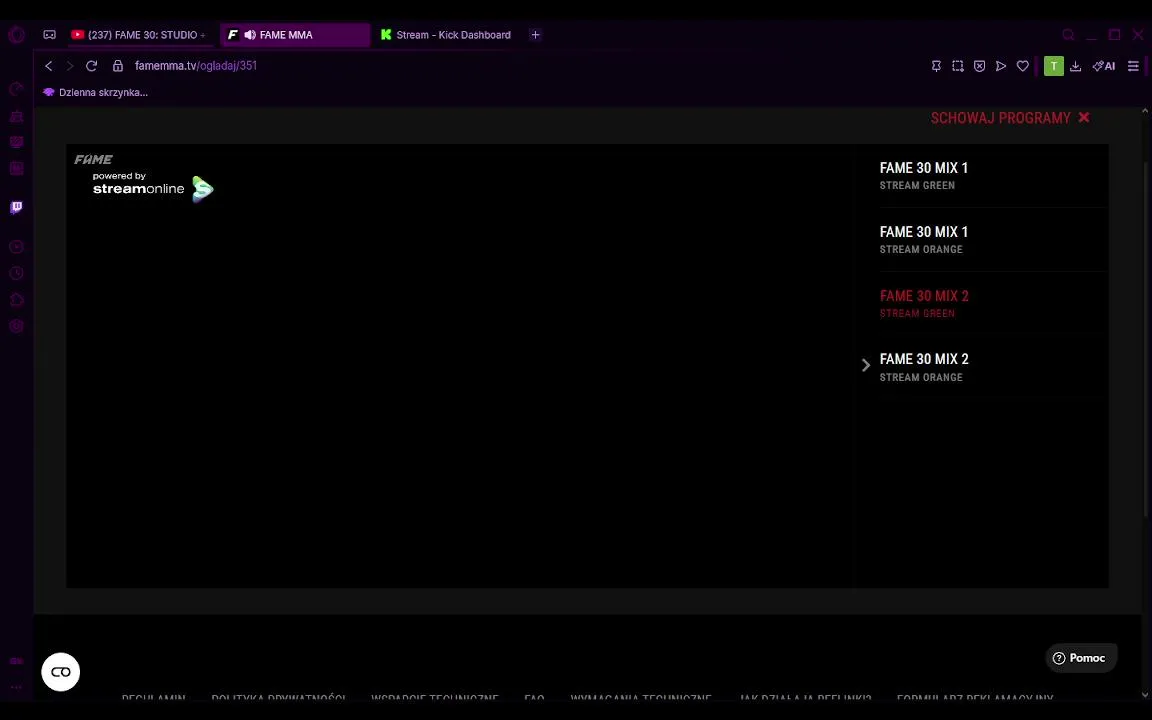Screen dimensions: 1152x720
Task: Click the round white CO chat button
Action: point(60,672)
